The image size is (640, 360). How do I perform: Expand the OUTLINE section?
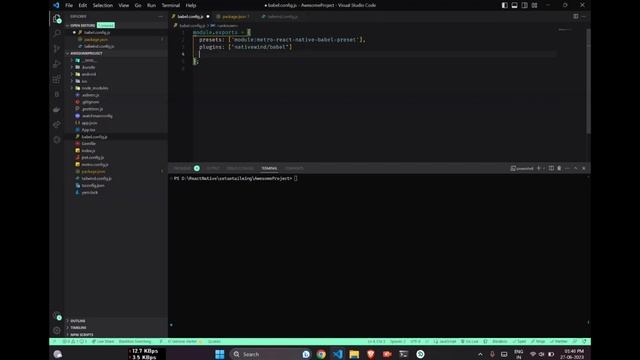[78, 321]
